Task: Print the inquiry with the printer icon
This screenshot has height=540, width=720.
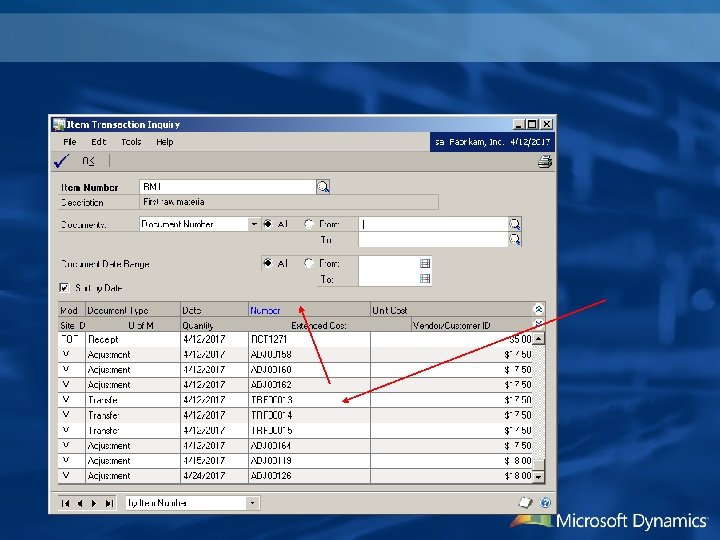Action: pyautogui.click(x=545, y=162)
